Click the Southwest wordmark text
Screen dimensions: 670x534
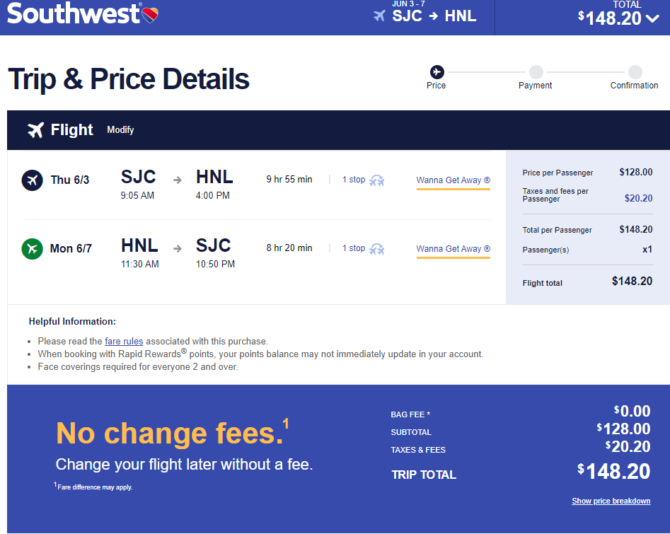point(73,14)
